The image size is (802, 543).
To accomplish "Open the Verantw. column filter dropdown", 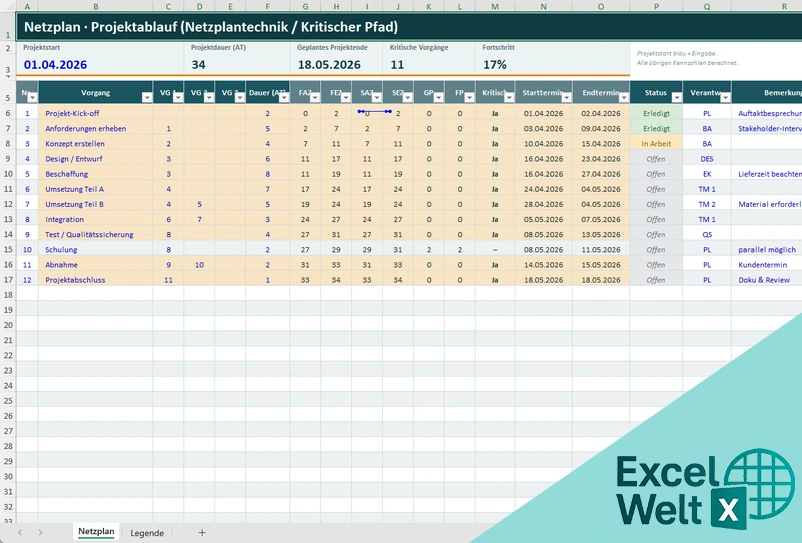I will [725, 97].
